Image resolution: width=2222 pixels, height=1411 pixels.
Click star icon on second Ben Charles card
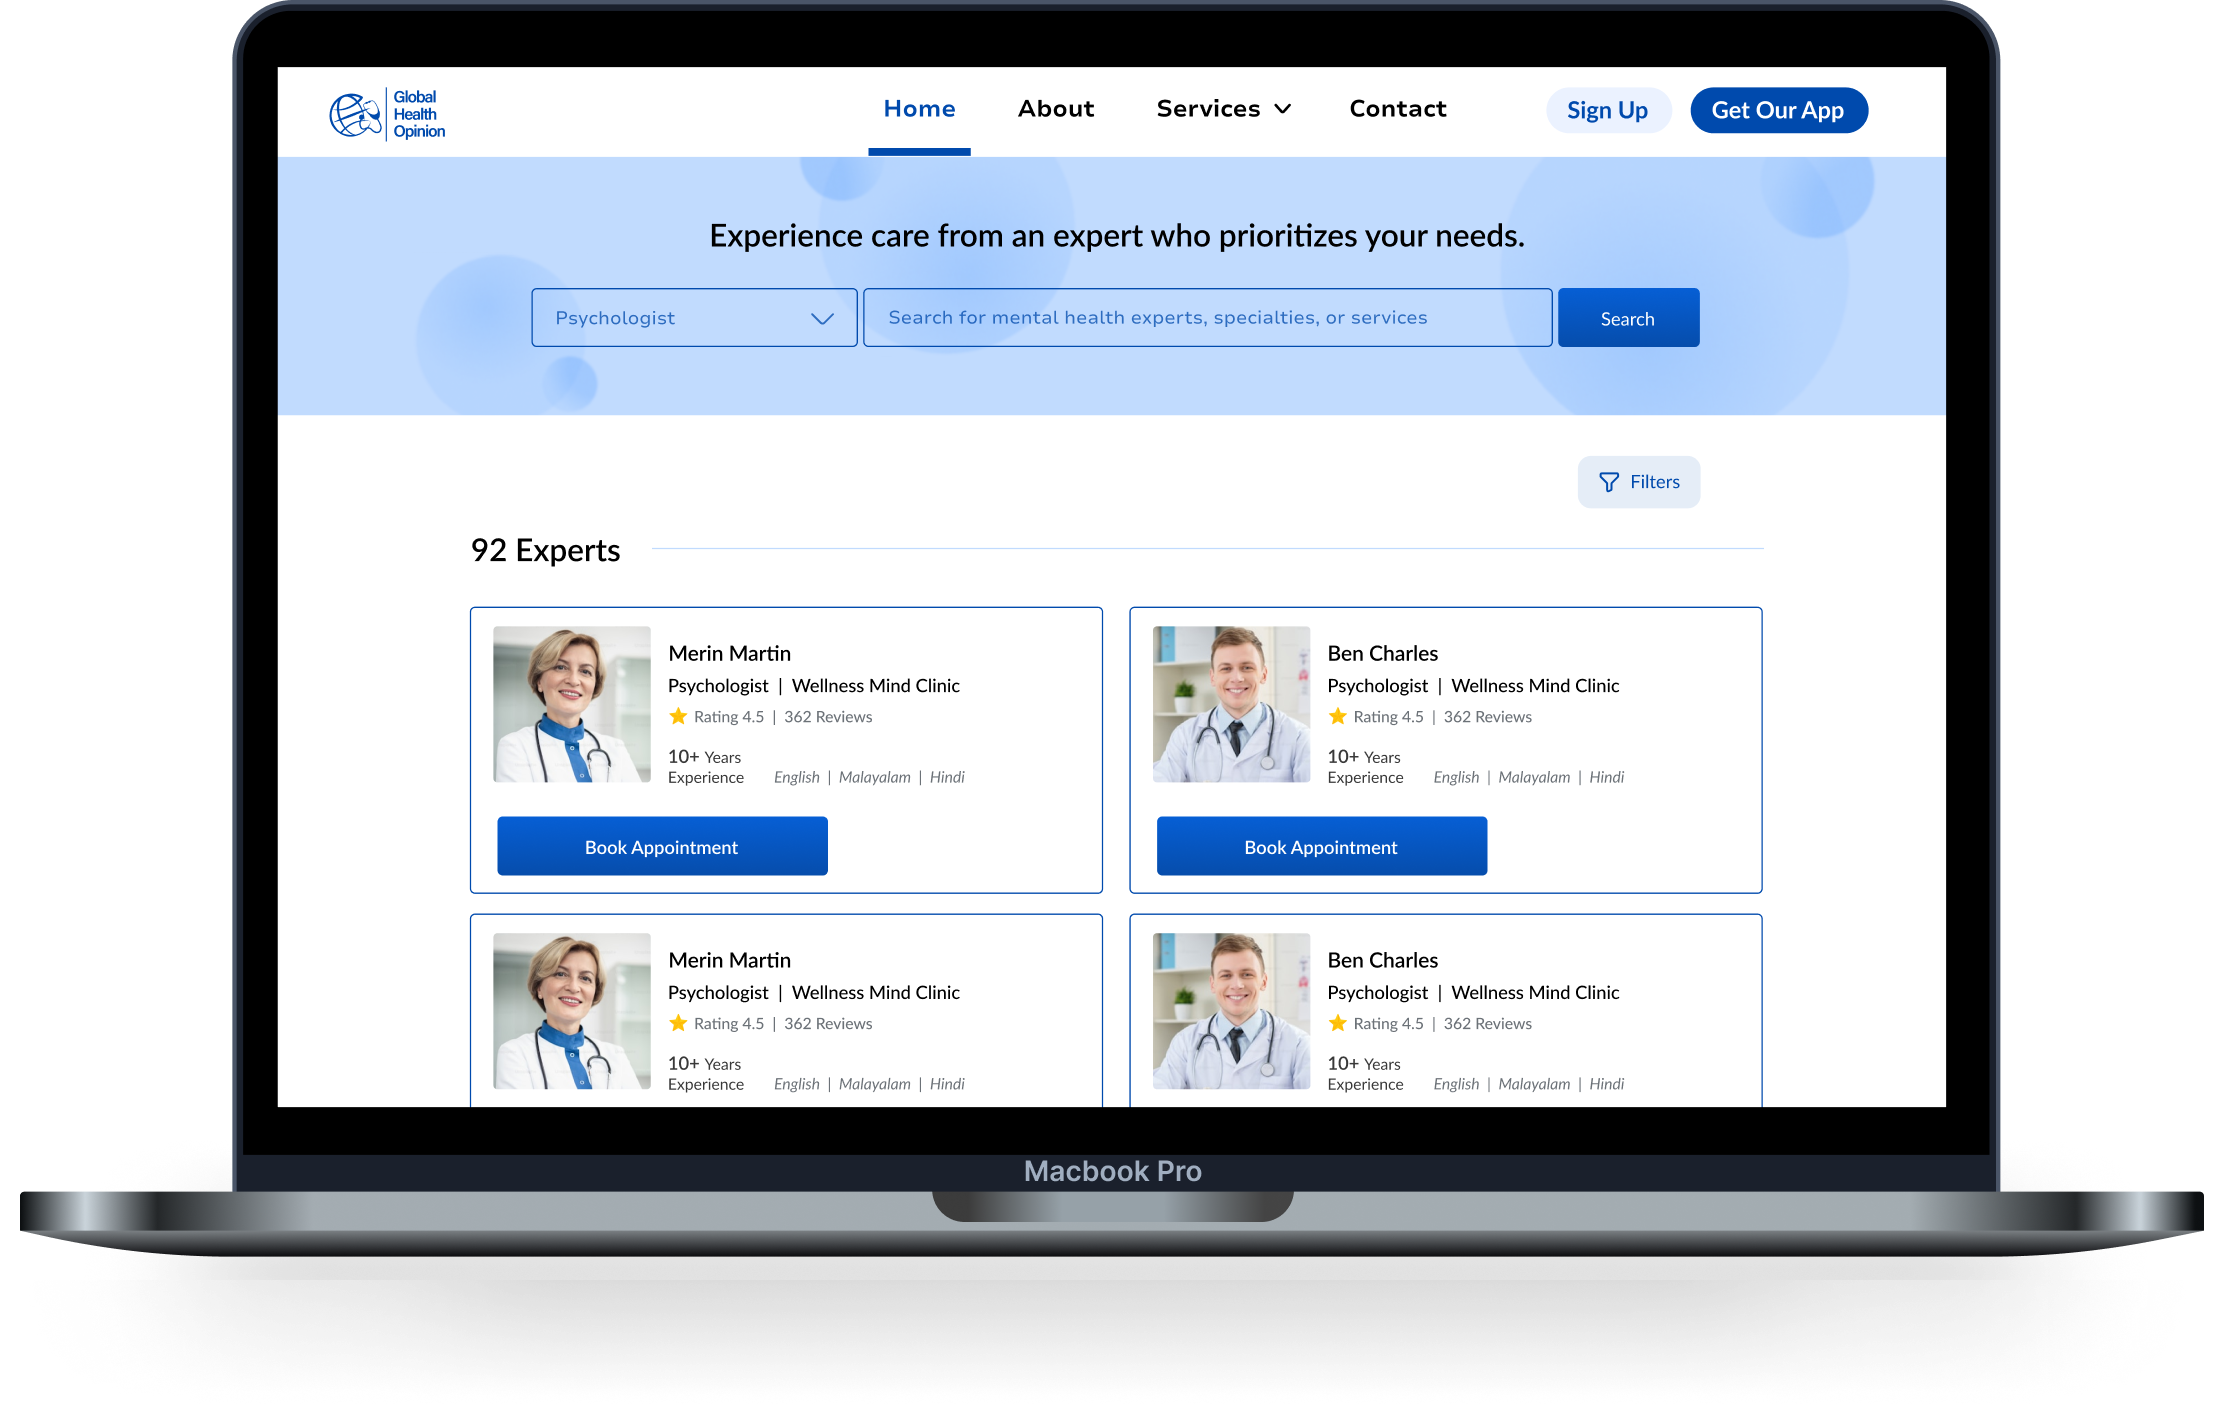click(1337, 1023)
